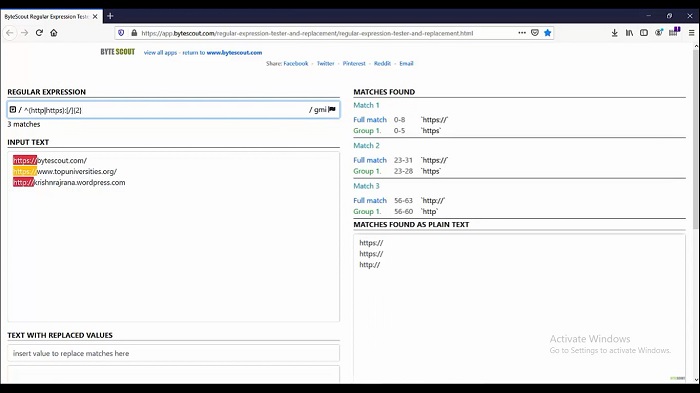The image size is (700, 393).
Task: Click the browser Forward arrow
Action: [25, 33]
